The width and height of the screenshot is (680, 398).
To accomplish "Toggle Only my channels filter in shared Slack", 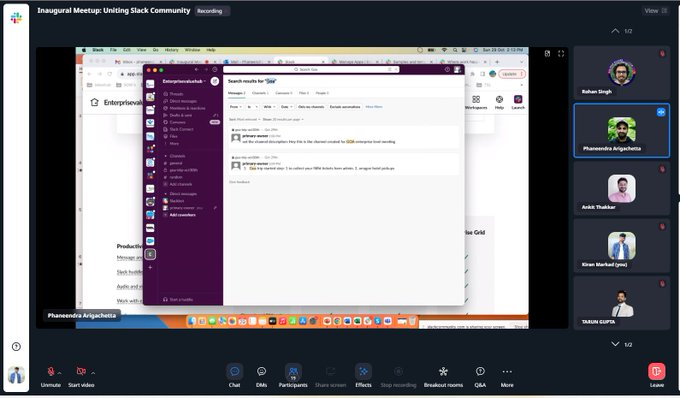I will pos(311,107).
